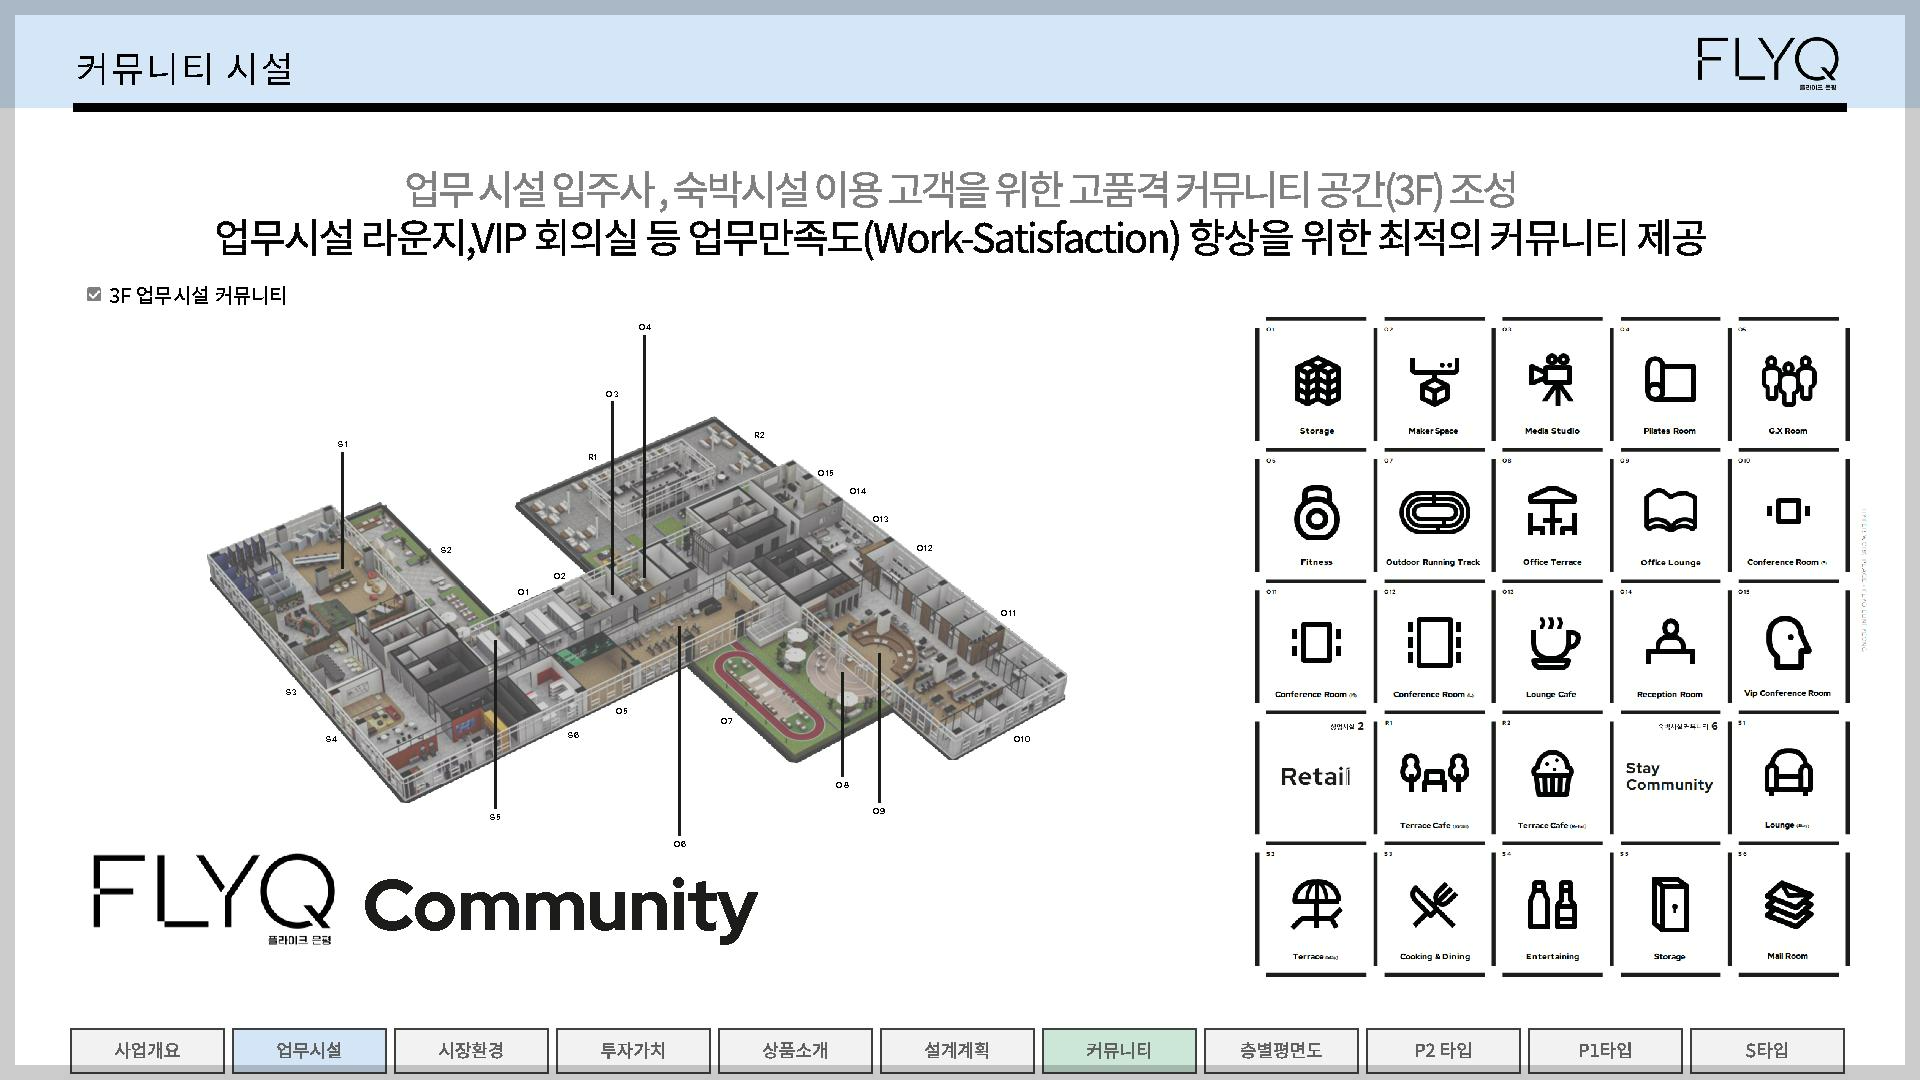The image size is (1920, 1080).
Task: Click the P1타입 button
Action: (1605, 1050)
